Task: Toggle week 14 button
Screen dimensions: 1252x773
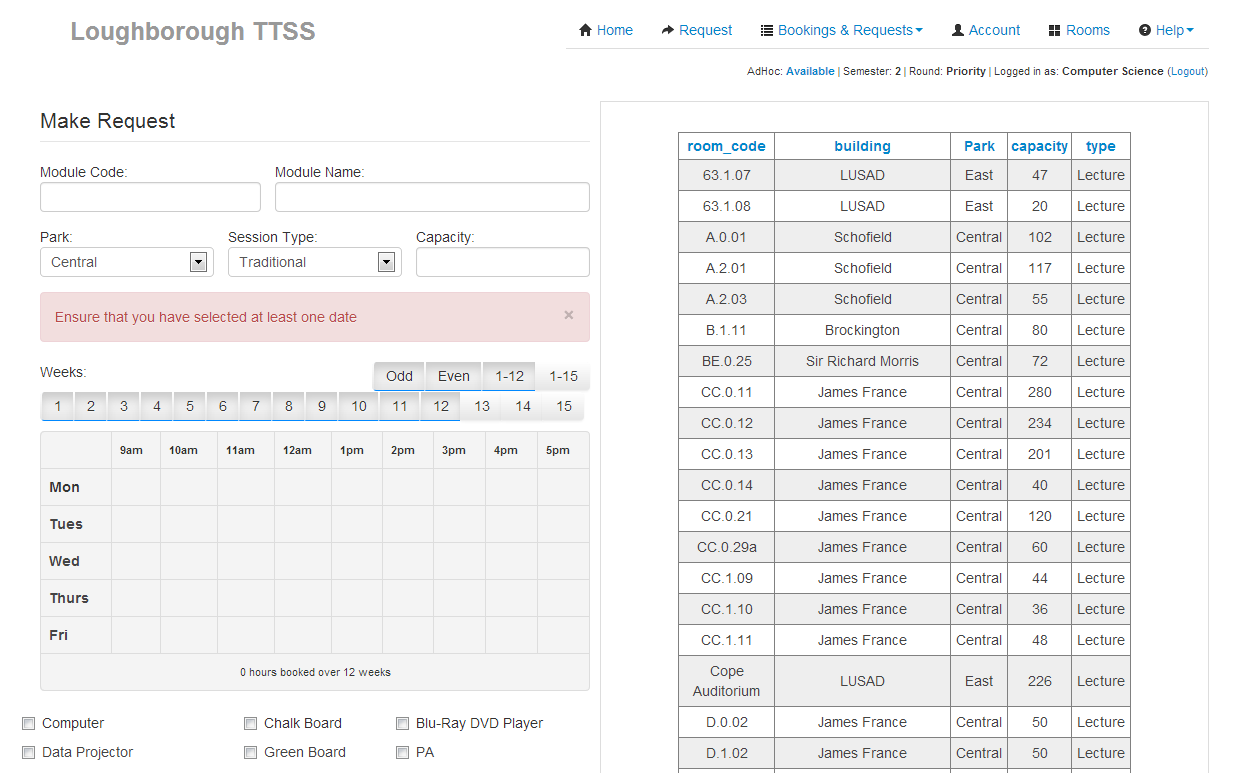Action: point(523,406)
